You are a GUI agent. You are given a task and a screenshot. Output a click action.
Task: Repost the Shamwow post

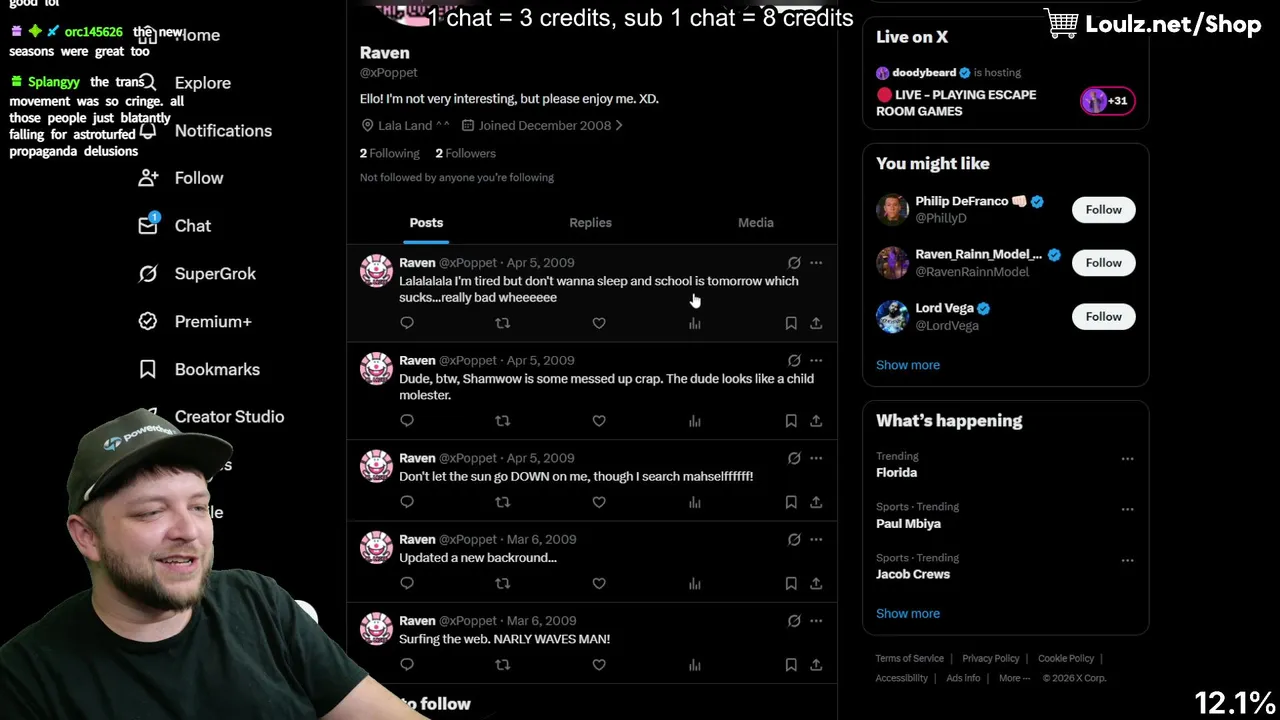(x=502, y=421)
